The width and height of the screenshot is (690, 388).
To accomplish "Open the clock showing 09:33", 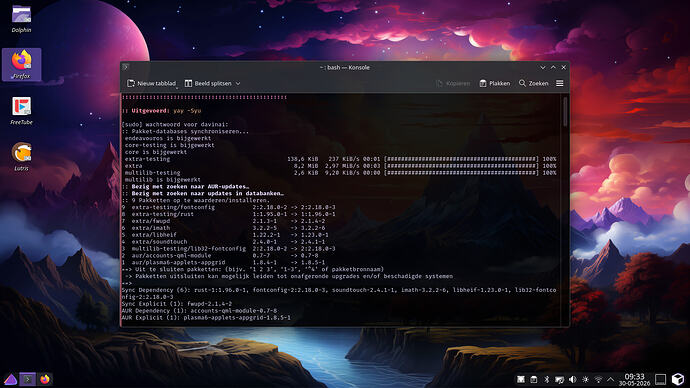I will point(634,379).
